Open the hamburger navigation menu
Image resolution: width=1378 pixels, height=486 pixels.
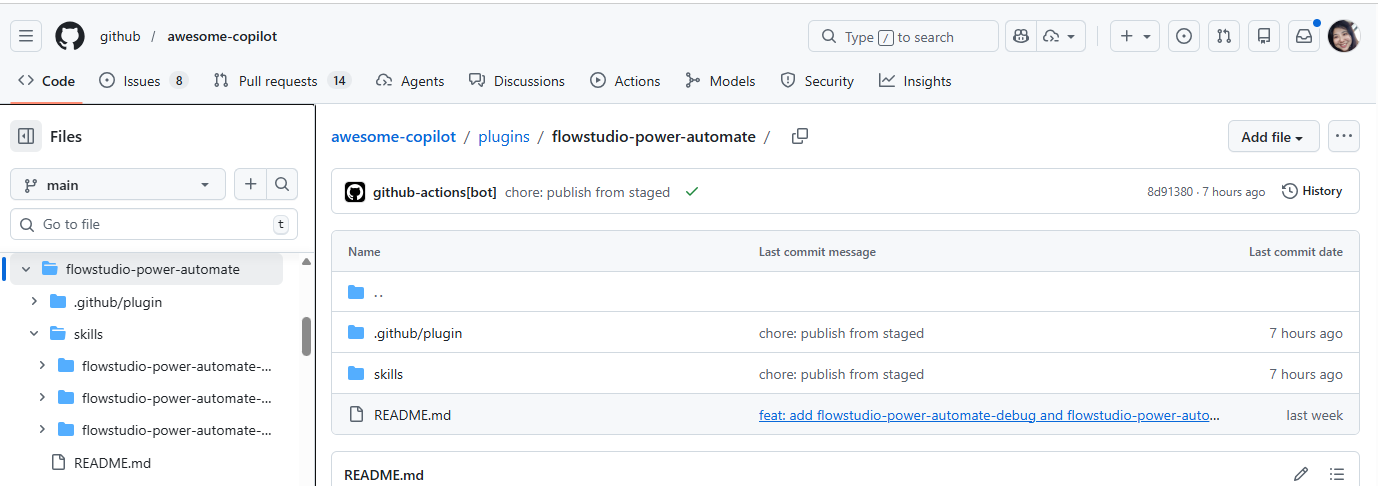26,37
